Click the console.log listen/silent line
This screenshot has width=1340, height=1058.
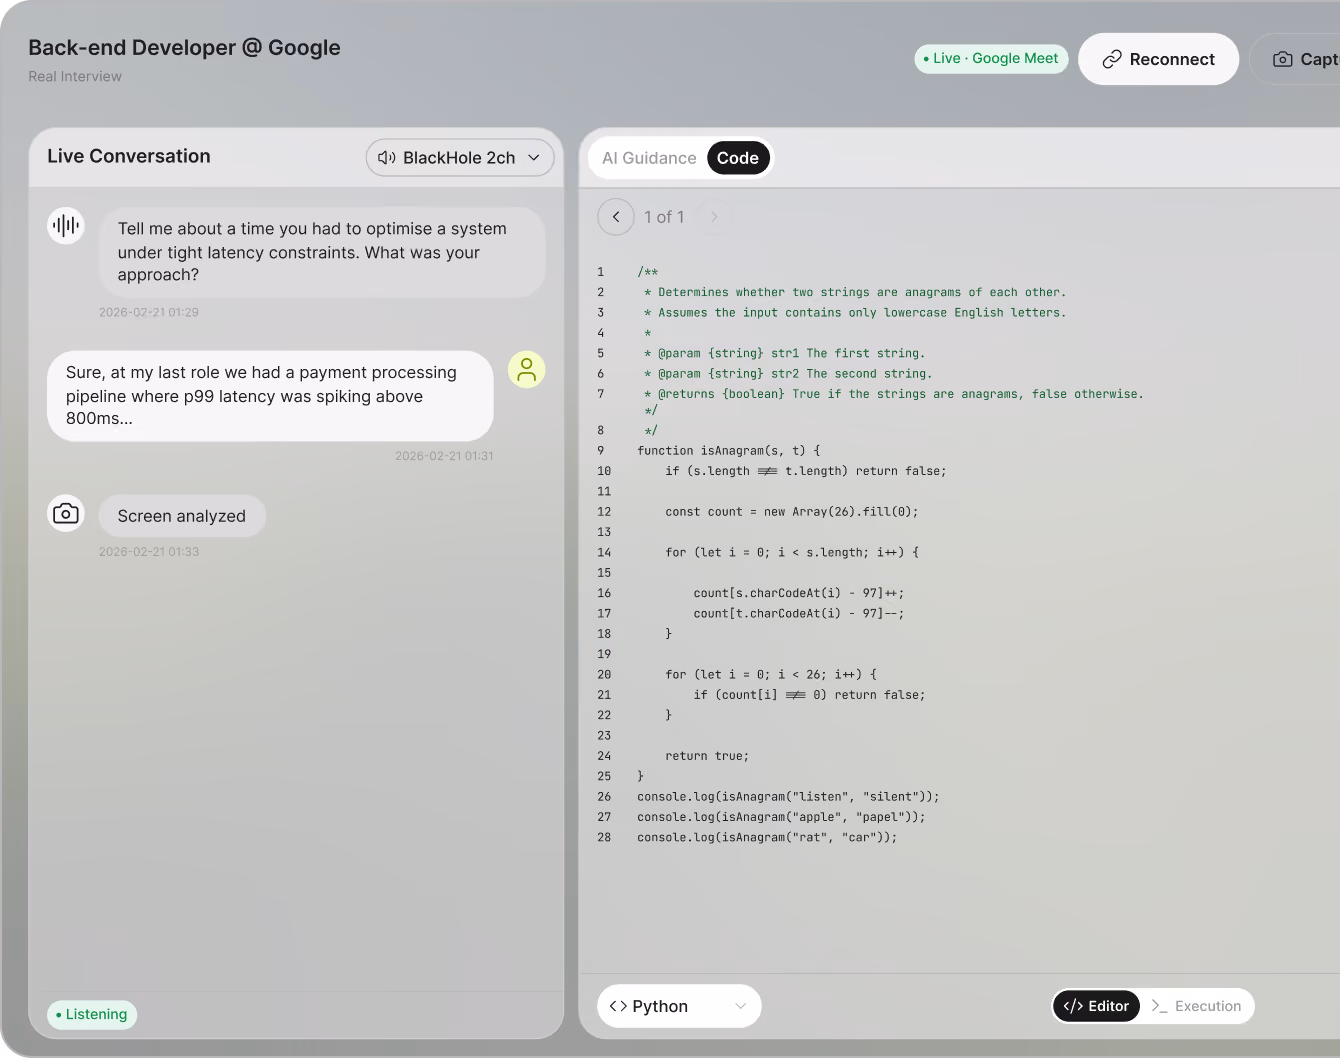788,797
